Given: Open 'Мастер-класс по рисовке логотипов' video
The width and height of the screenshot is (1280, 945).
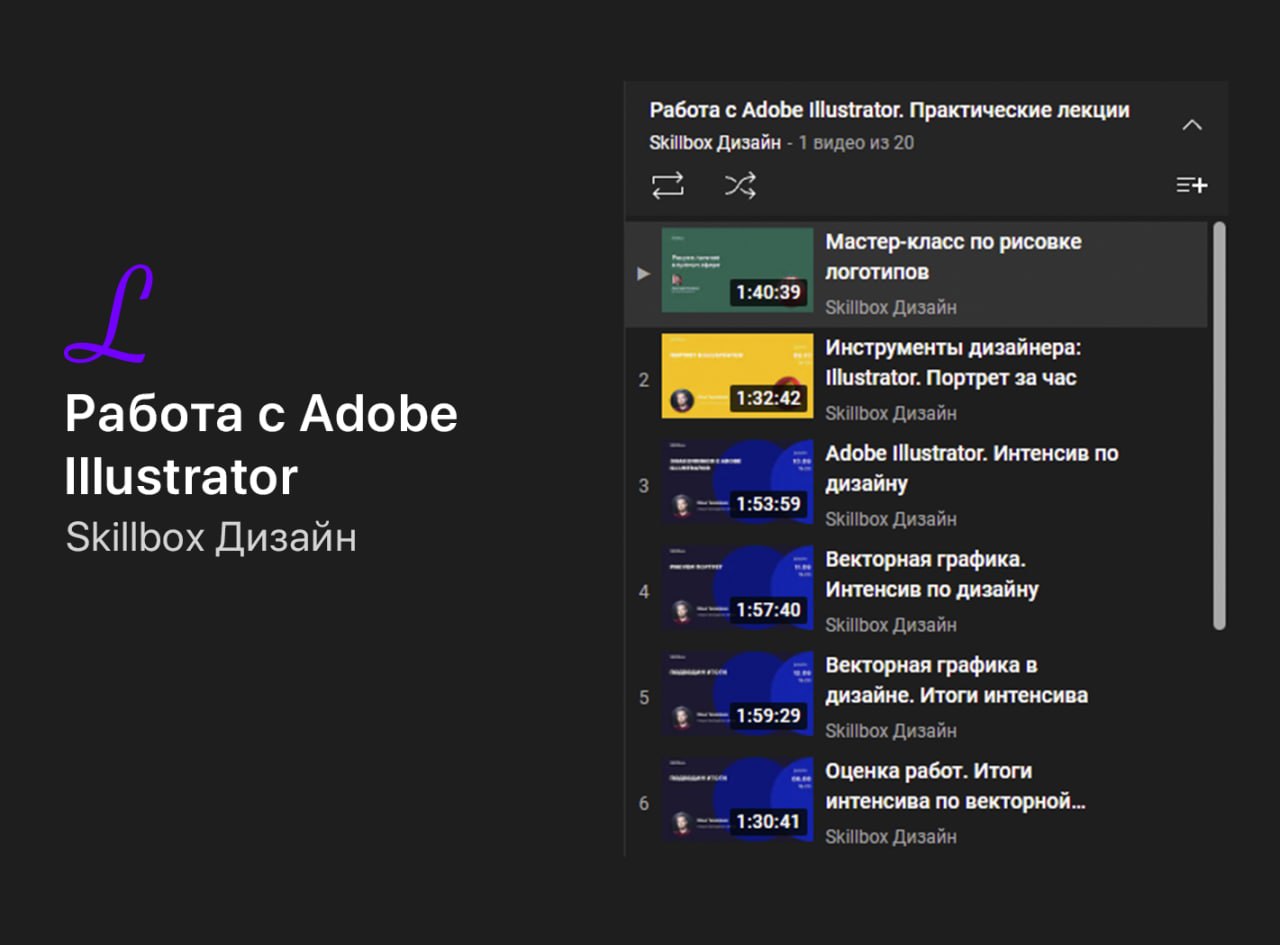Looking at the screenshot, I should [952, 257].
